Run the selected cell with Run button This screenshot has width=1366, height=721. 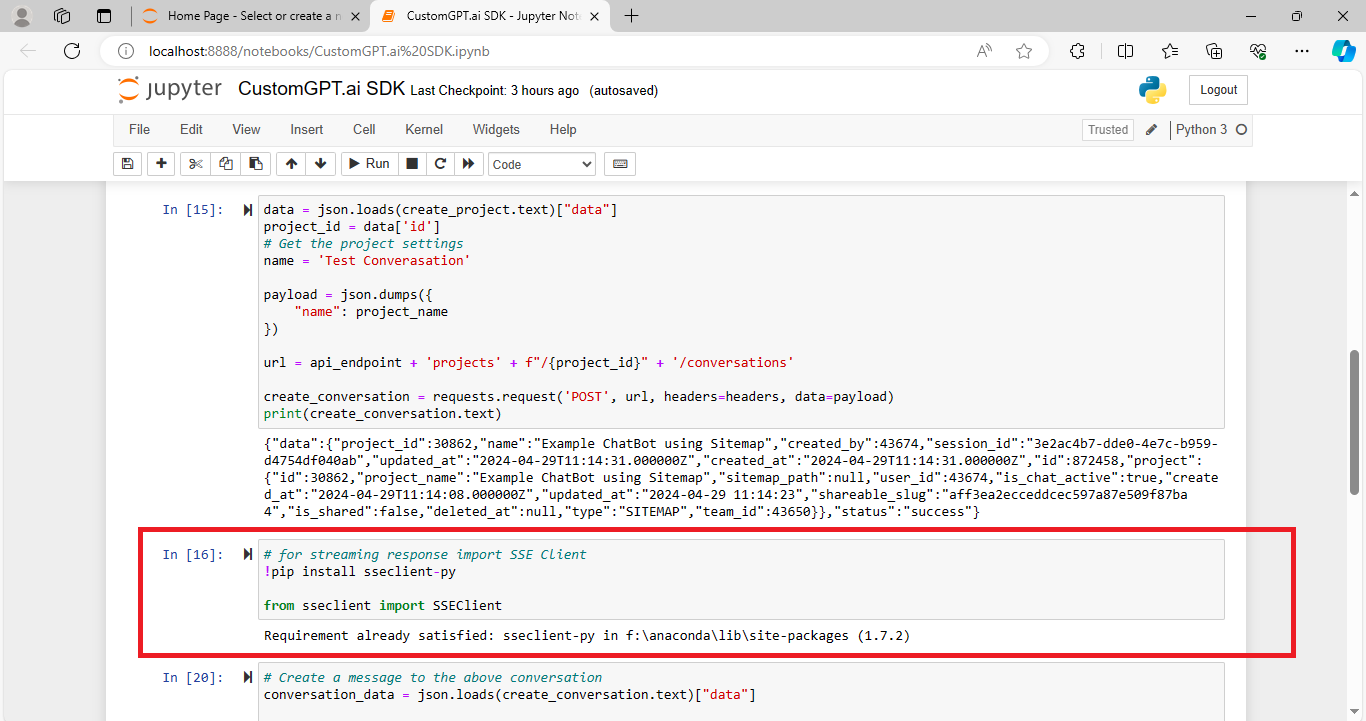368,163
